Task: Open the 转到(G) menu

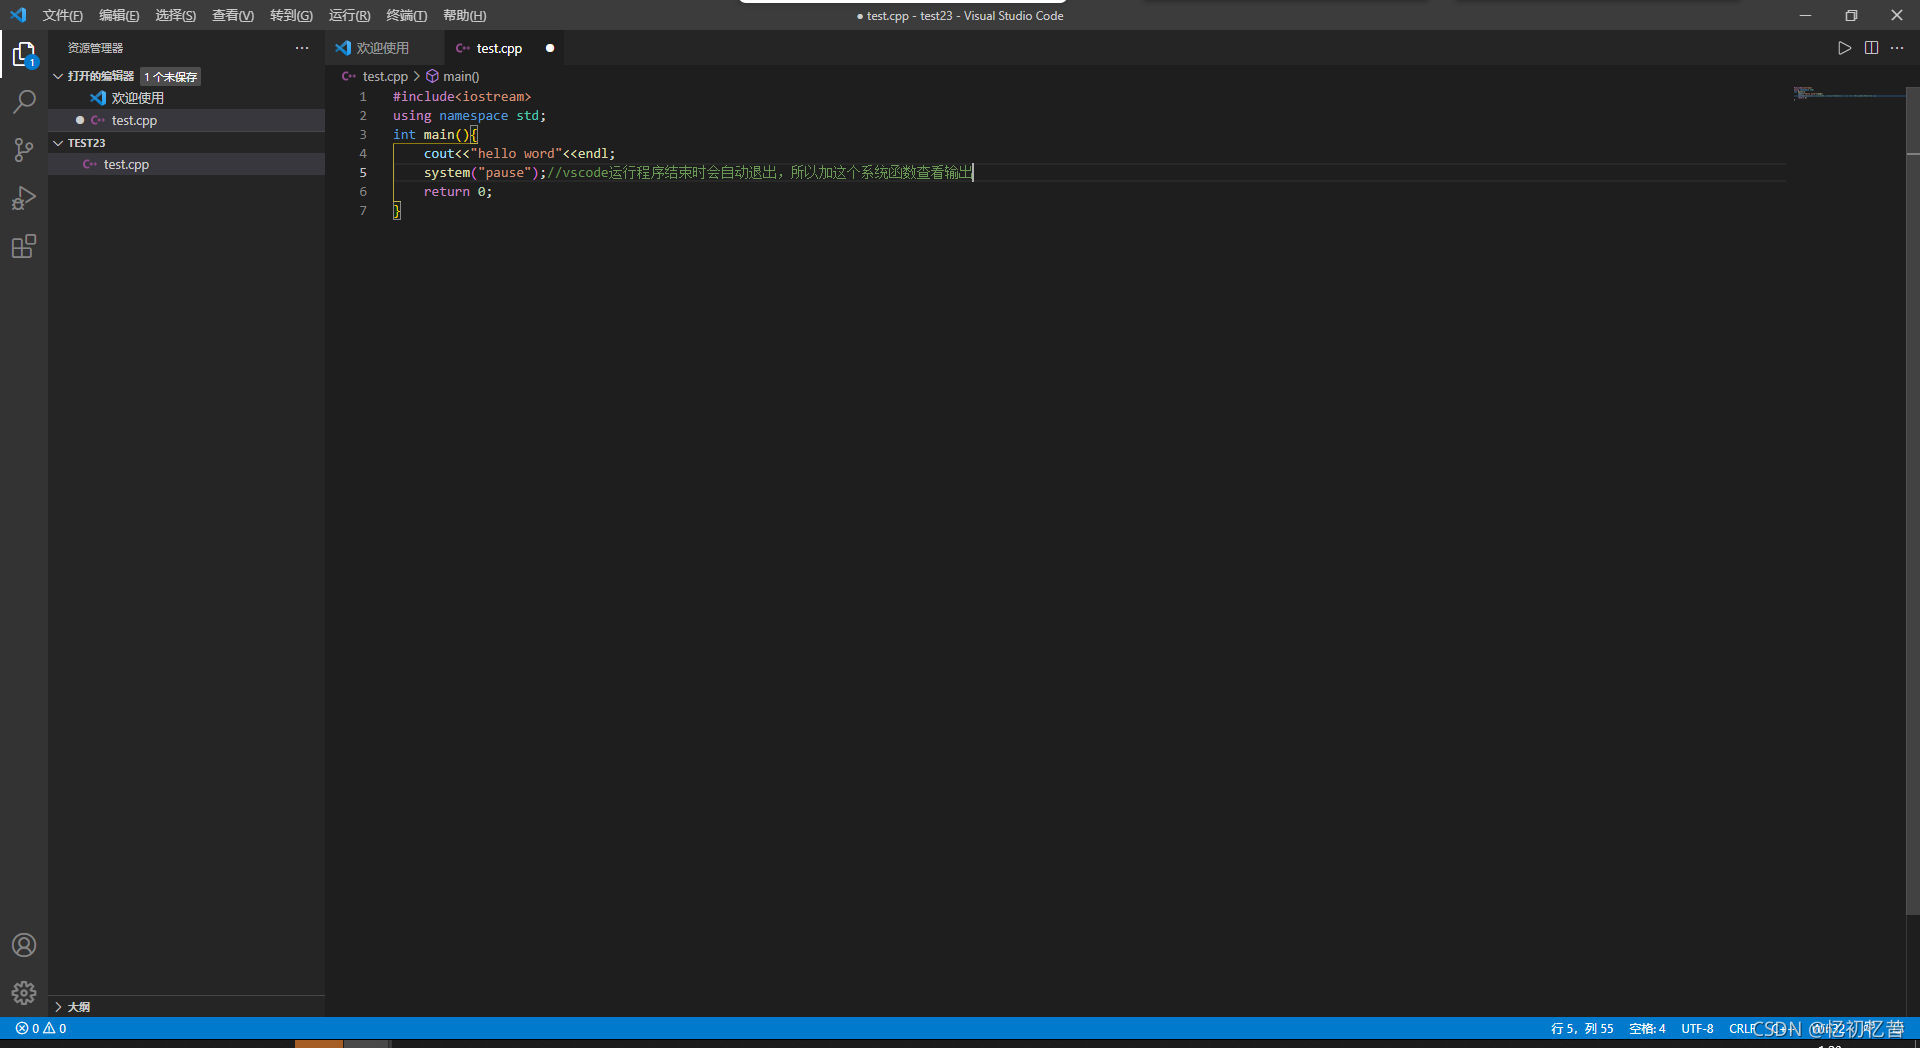Action: (x=291, y=15)
